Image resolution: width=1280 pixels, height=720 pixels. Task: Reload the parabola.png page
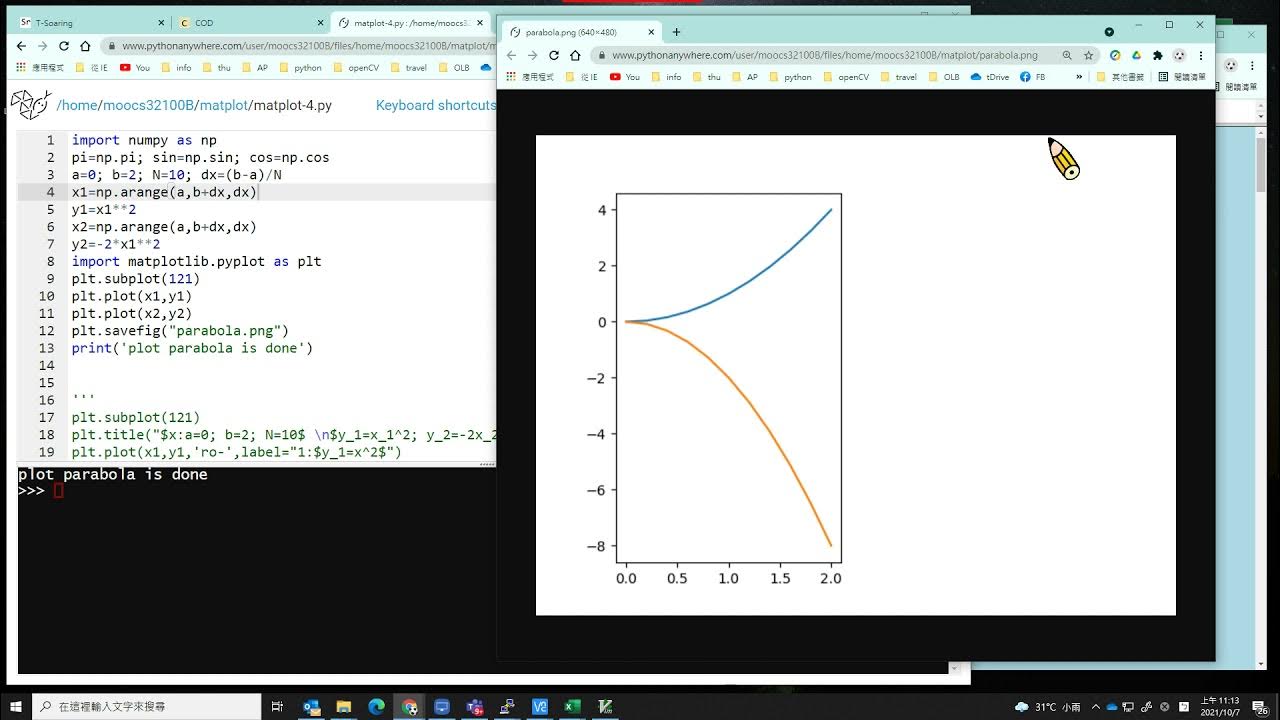(x=554, y=55)
